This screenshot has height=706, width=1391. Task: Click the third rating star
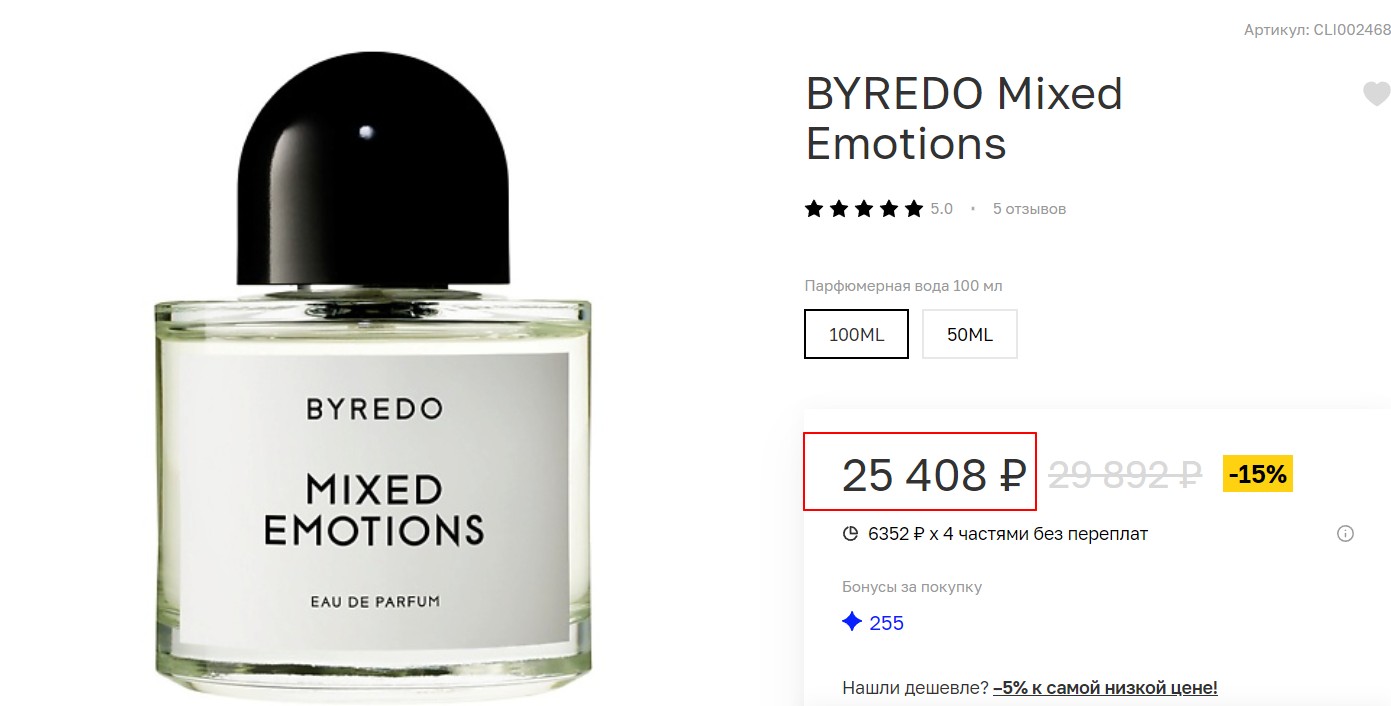[864, 209]
